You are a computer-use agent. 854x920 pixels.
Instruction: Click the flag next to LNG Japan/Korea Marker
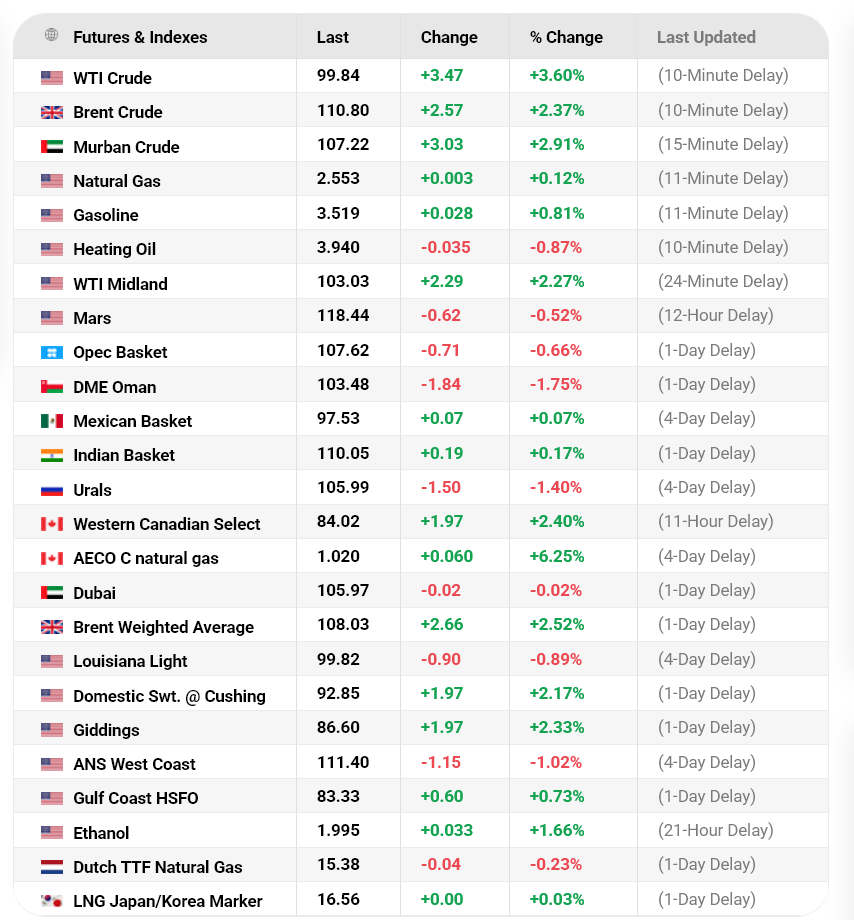[x=52, y=898]
